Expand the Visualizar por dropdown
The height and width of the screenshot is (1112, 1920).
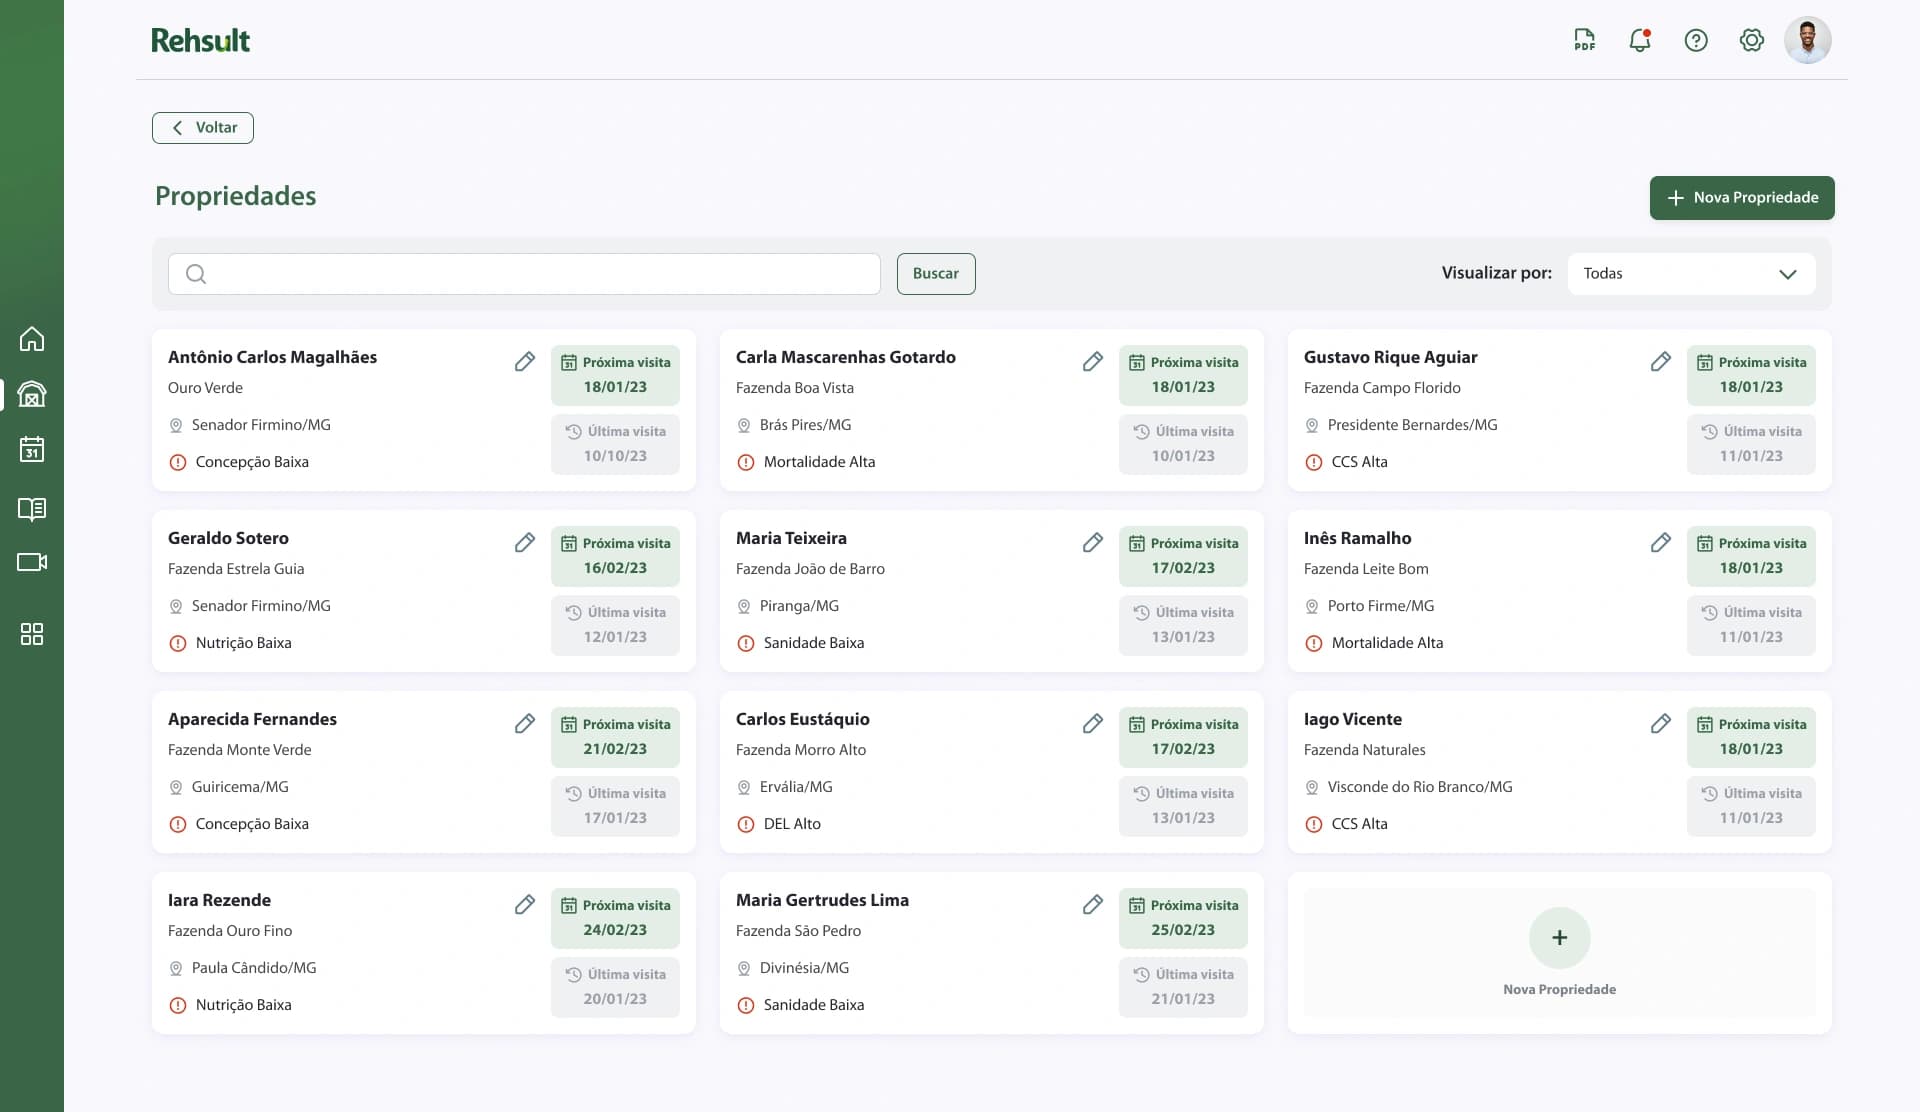(x=1691, y=274)
